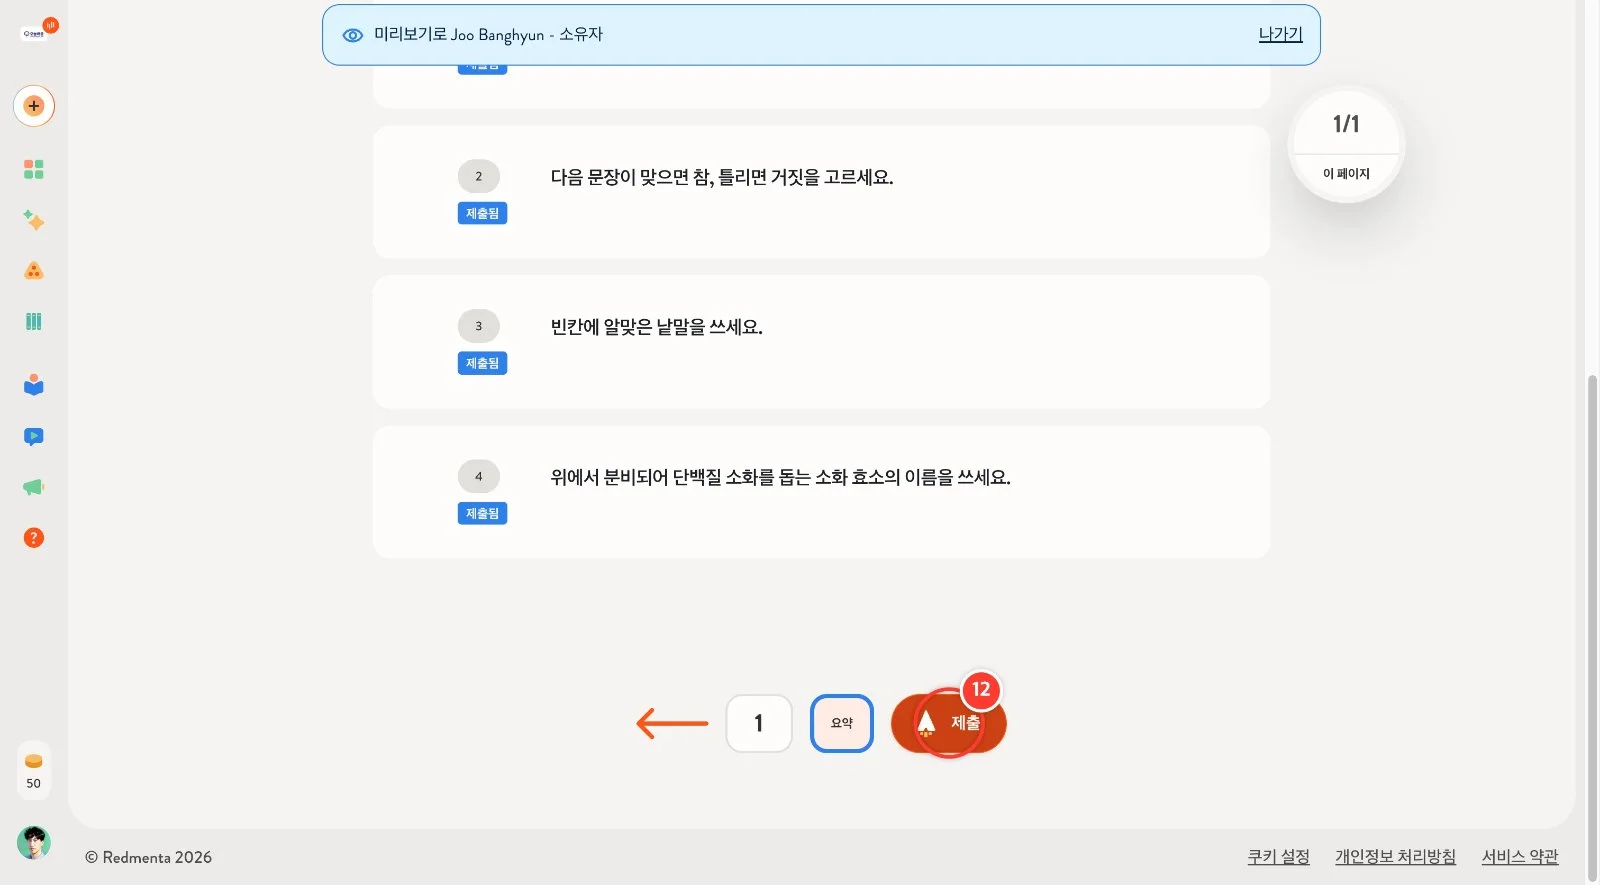Open the dashboard grid icon
Screen dimensions: 1600x885
(34, 169)
